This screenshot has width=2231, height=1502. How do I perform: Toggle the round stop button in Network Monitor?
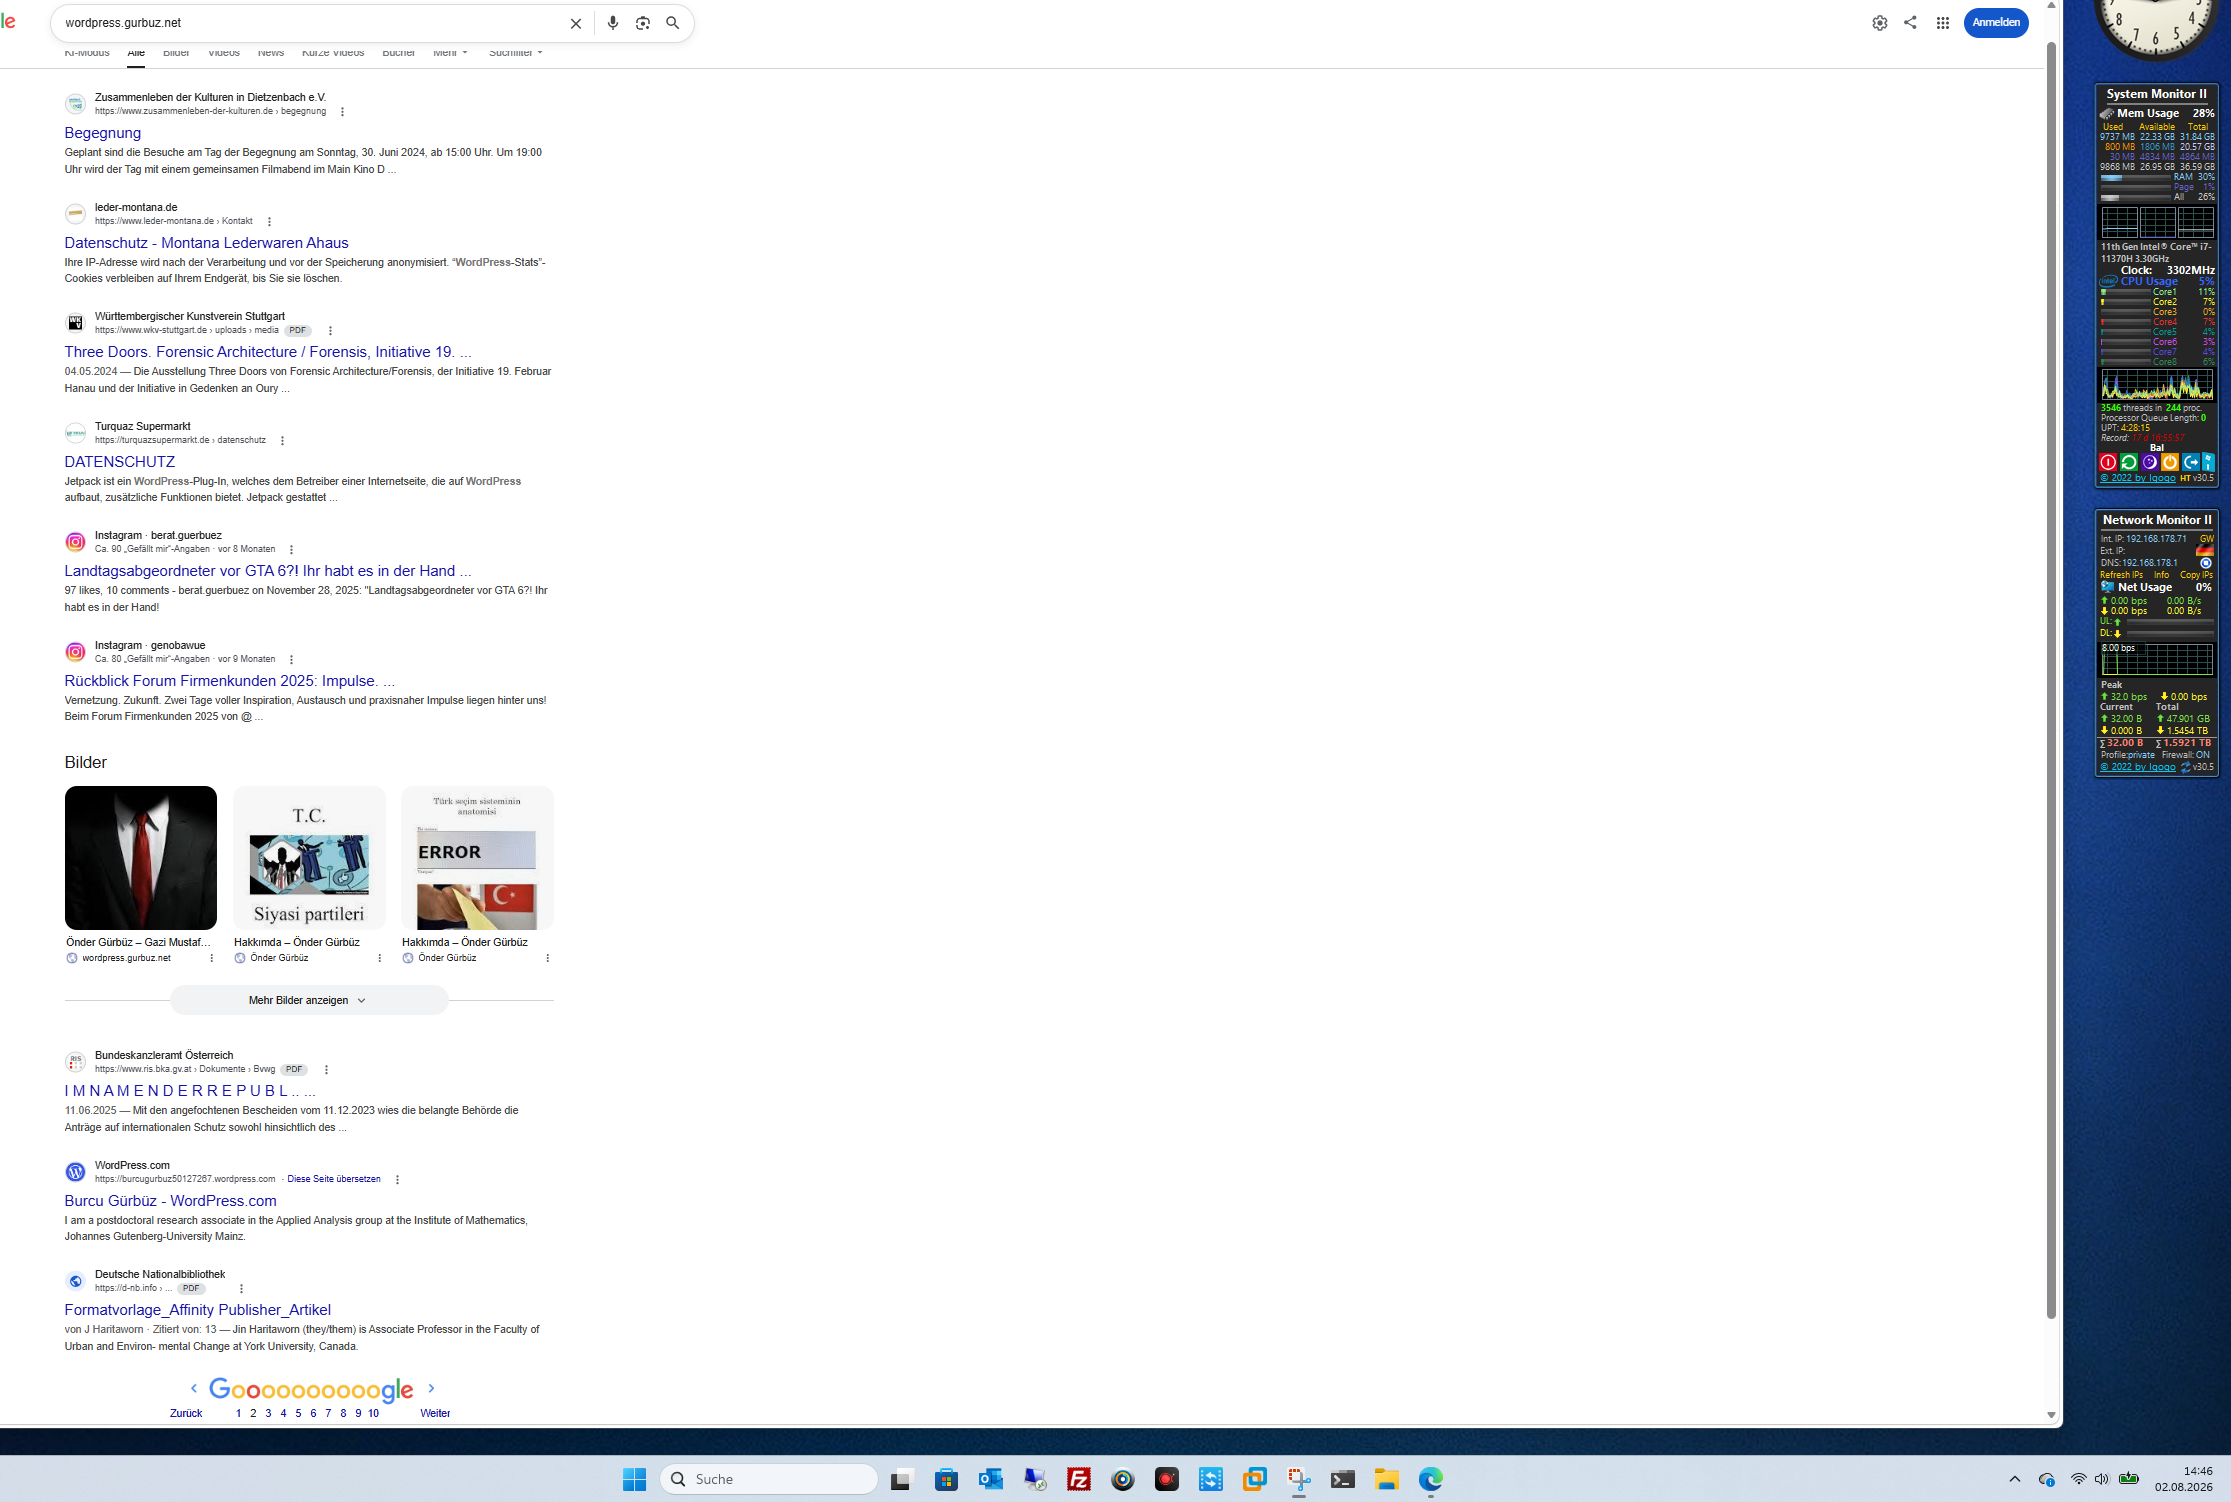coord(2206,563)
